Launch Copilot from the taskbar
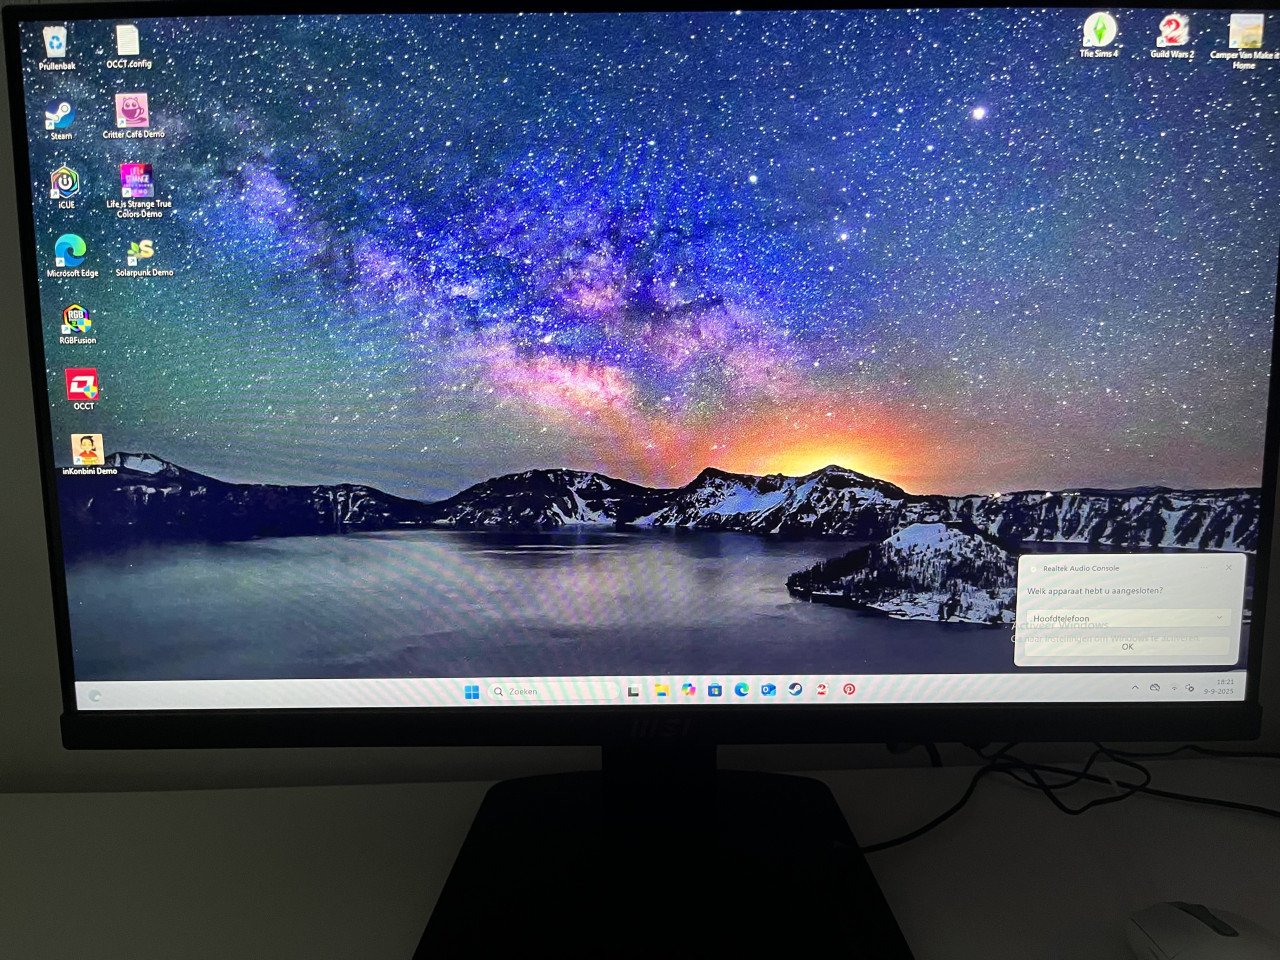The height and width of the screenshot is (960, 1280). [688, 690]
